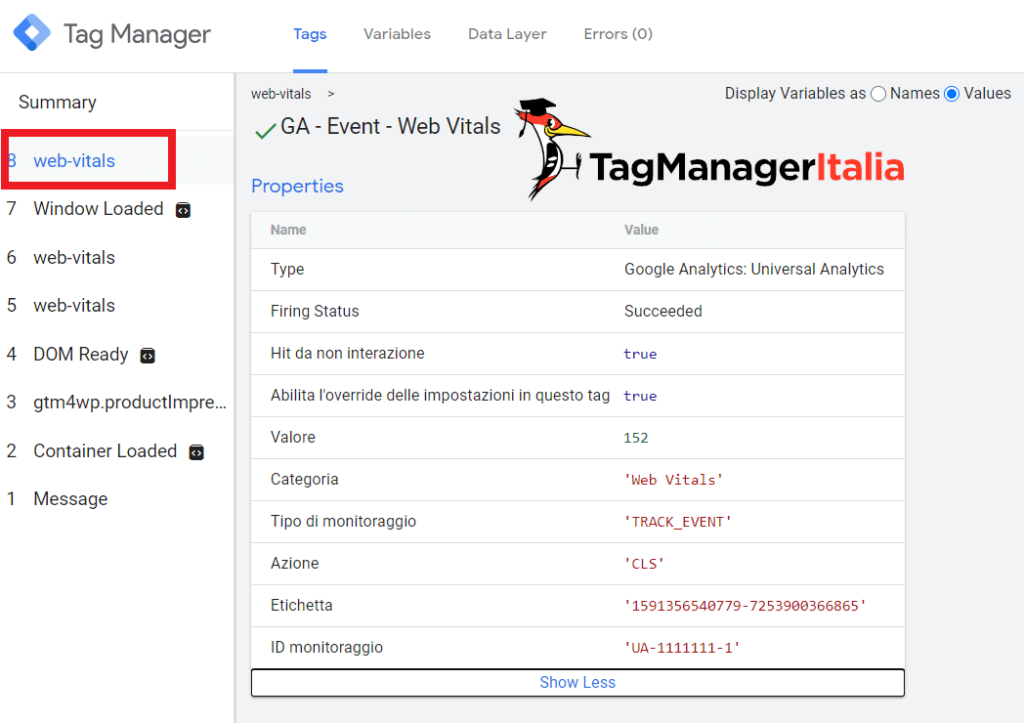1024x723 pixels.
Task: Click the ID monitoraggio label
Action: 327,647
